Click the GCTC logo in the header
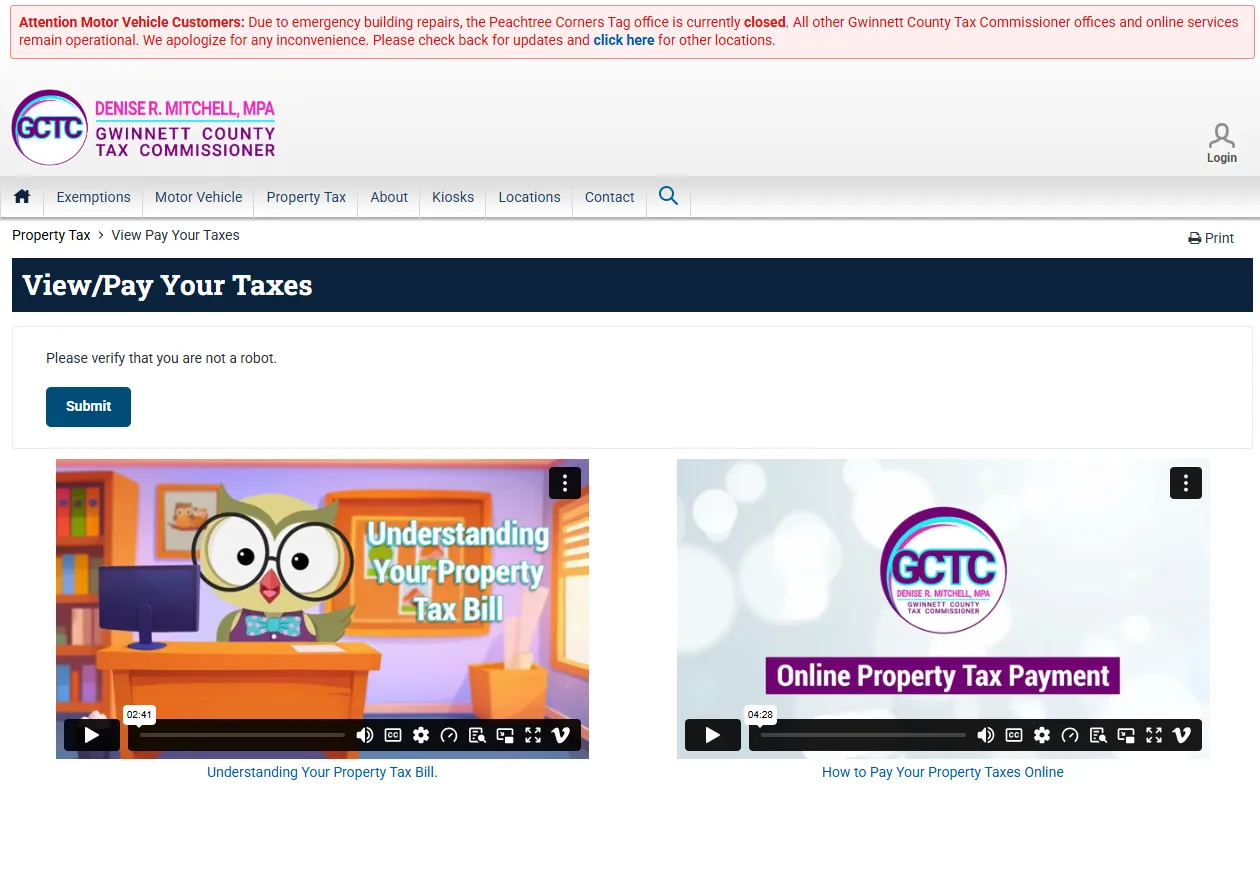1260x888 pixels. (x=143, y=128)
